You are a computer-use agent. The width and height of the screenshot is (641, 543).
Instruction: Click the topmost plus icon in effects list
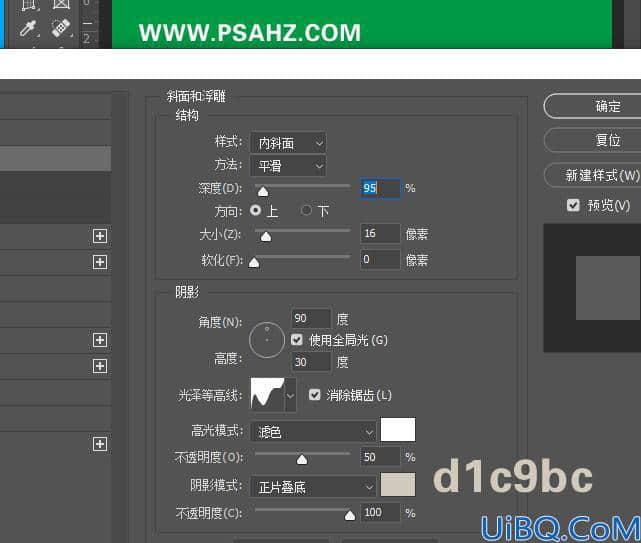click(100, 236)
